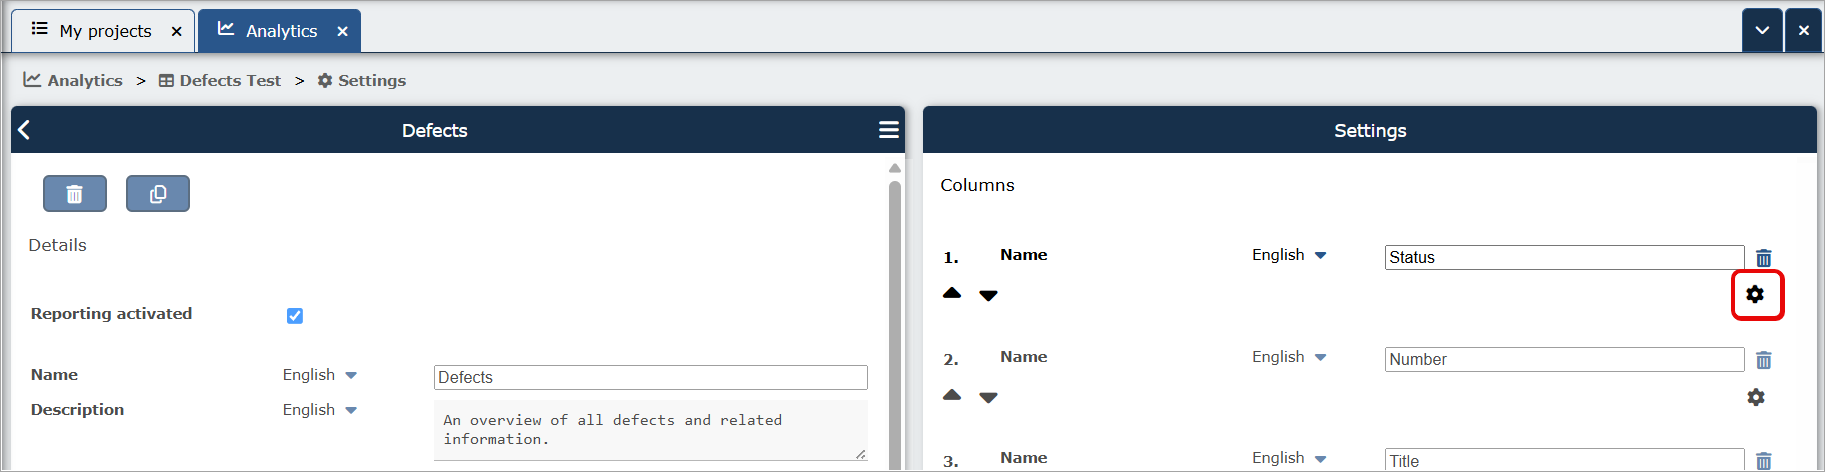Open the Number column gear settings

tap(1755, 397)
